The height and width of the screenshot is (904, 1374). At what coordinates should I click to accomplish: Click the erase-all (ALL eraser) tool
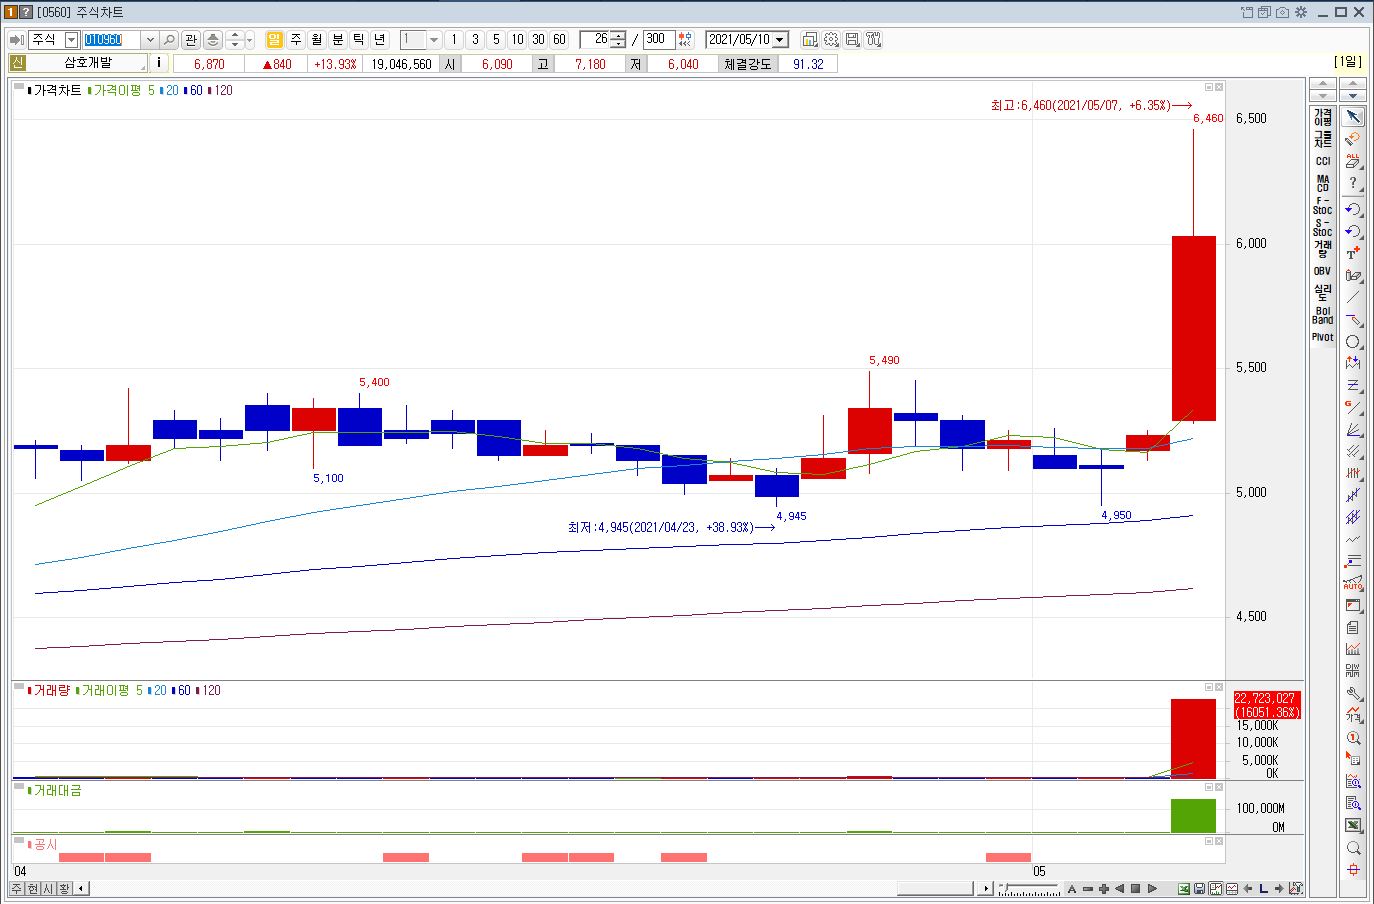[1353, 161]
